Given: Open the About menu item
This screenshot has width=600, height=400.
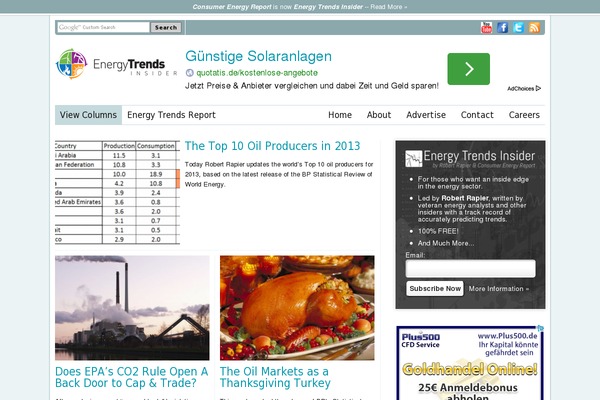Looking at the screenshot, I should (379, 115).
